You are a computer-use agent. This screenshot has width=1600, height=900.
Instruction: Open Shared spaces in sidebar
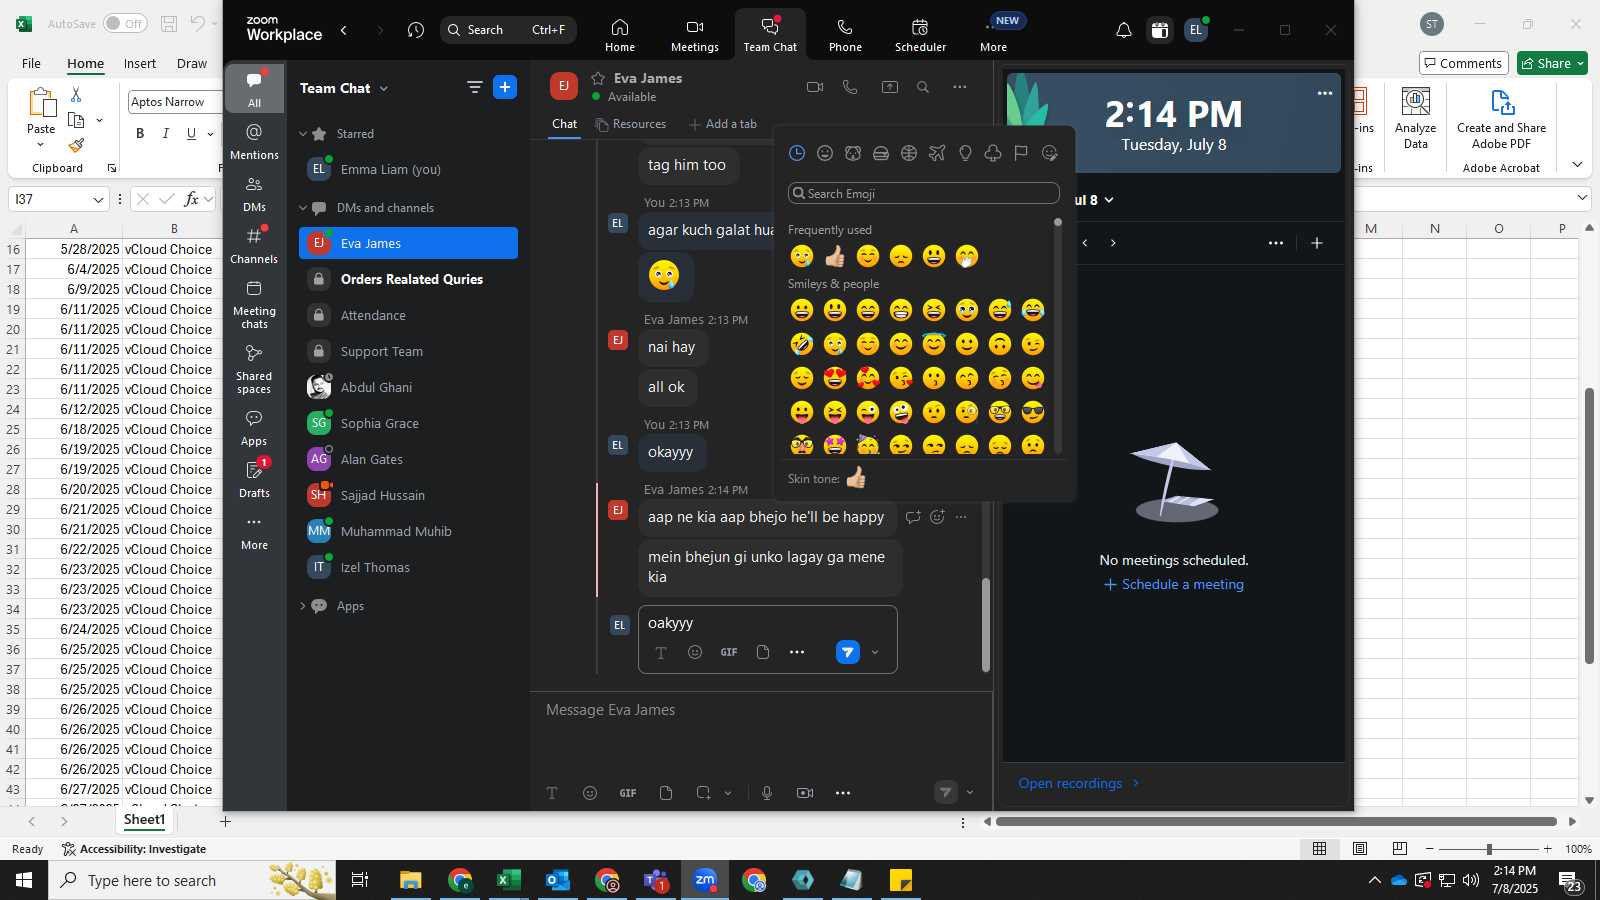pos(254,369)
